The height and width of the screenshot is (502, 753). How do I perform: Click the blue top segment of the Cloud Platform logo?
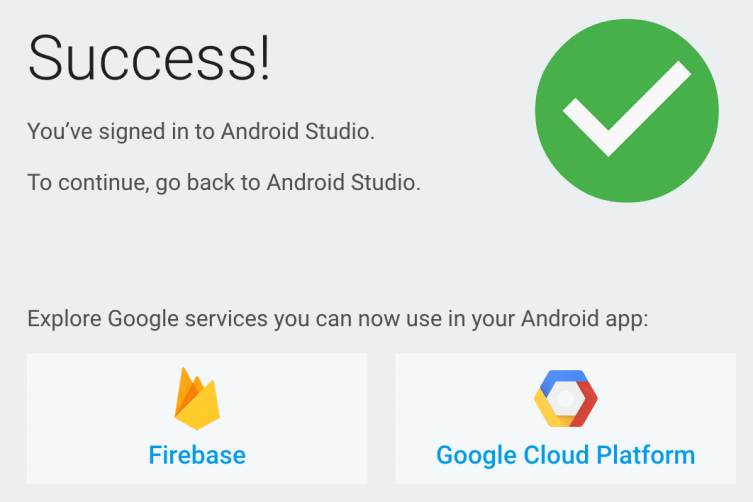coord(563,378)
